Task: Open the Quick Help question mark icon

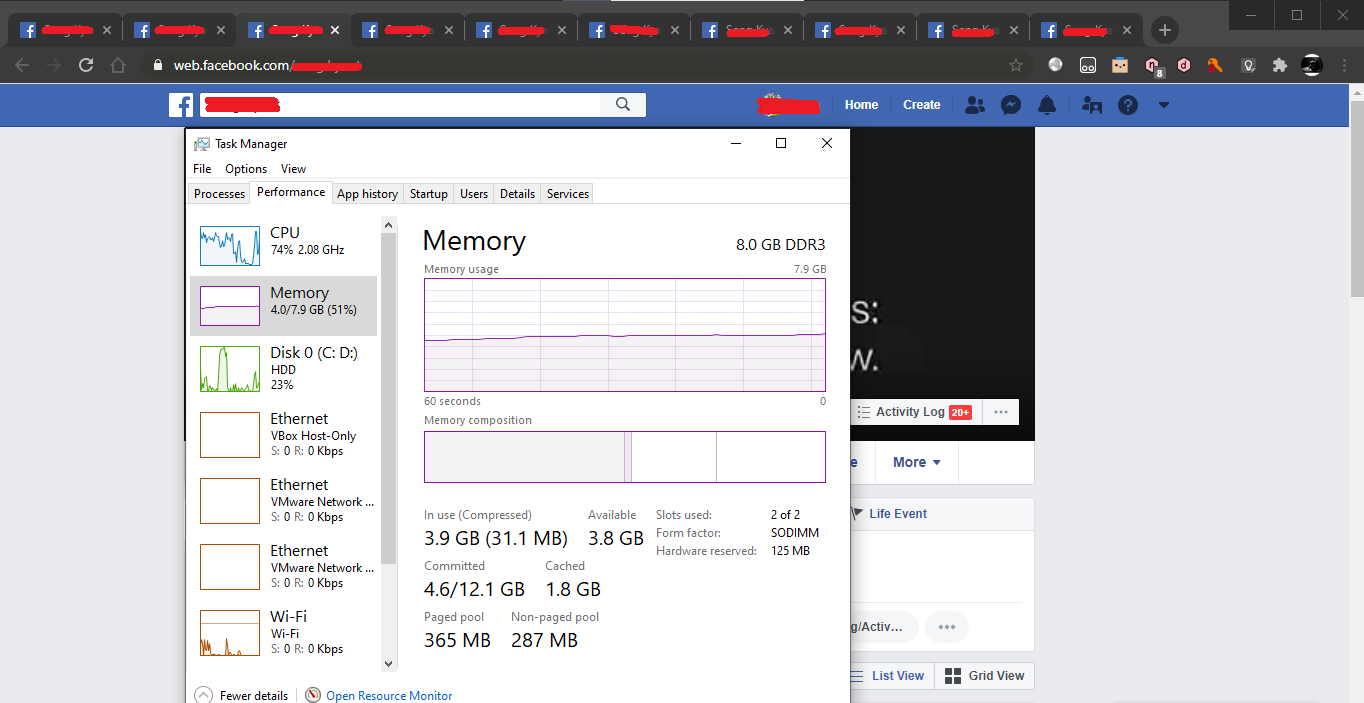Action: tap(1128, 105)
